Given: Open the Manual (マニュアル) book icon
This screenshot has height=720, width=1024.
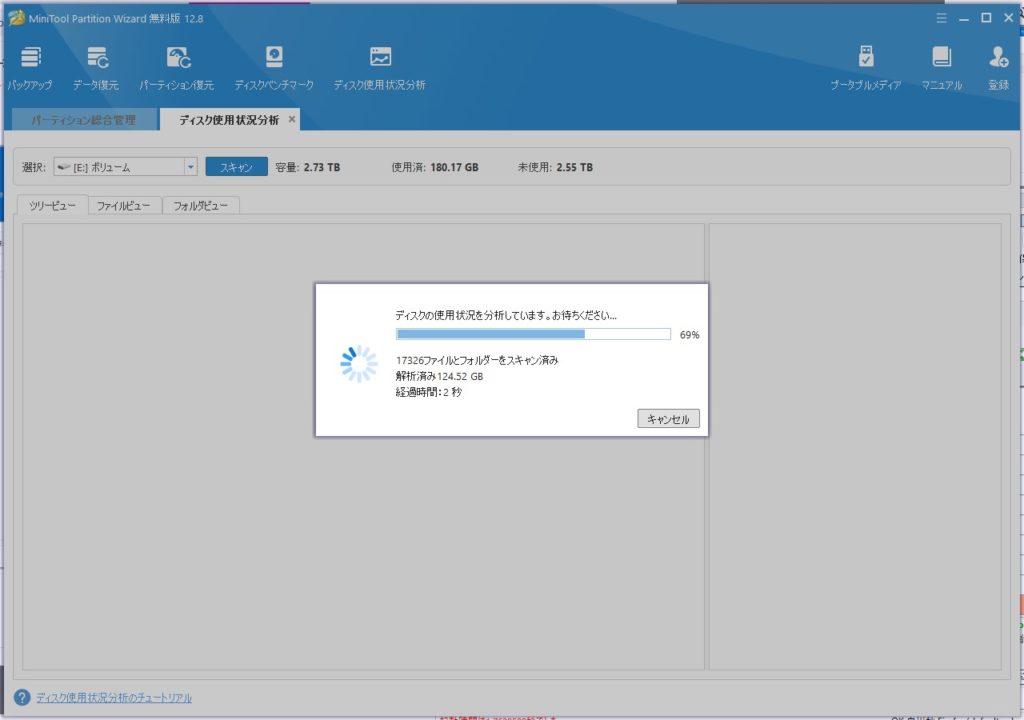Looking at the screenshot, I should tap(941, 57).
